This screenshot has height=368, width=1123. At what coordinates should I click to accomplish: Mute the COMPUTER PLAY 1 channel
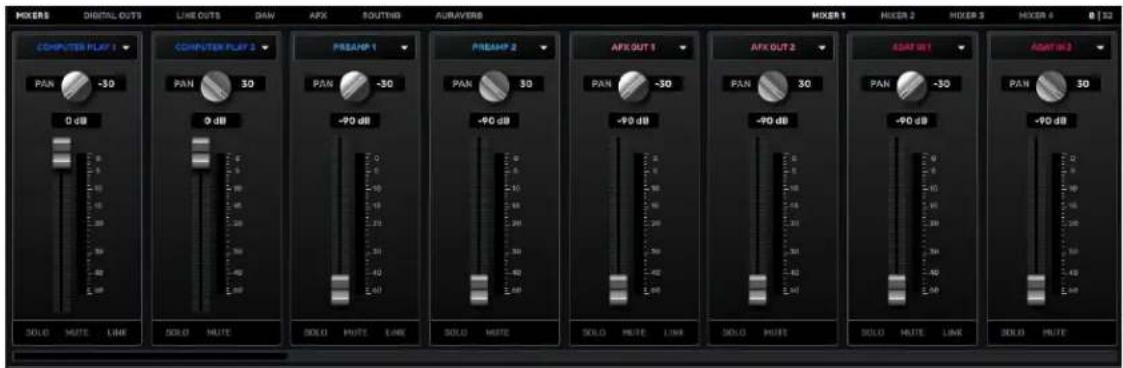77,332
